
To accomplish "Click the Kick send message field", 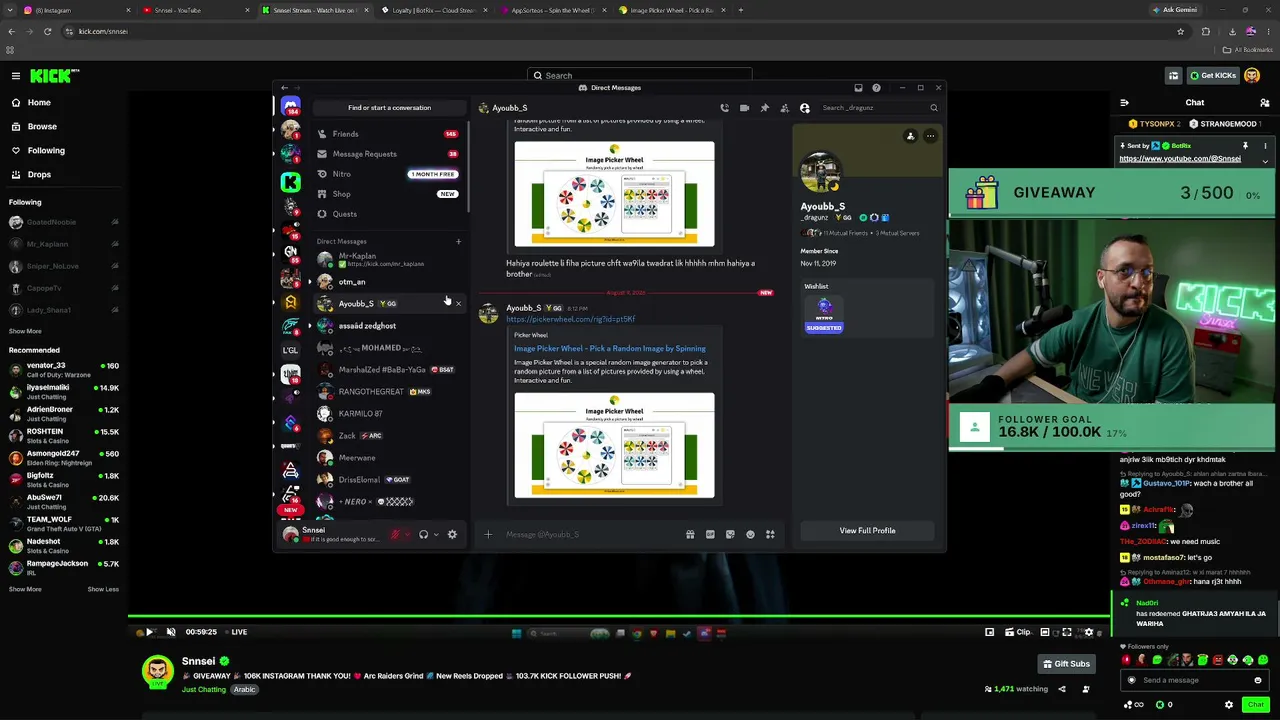I will (x=1195, y=680).
